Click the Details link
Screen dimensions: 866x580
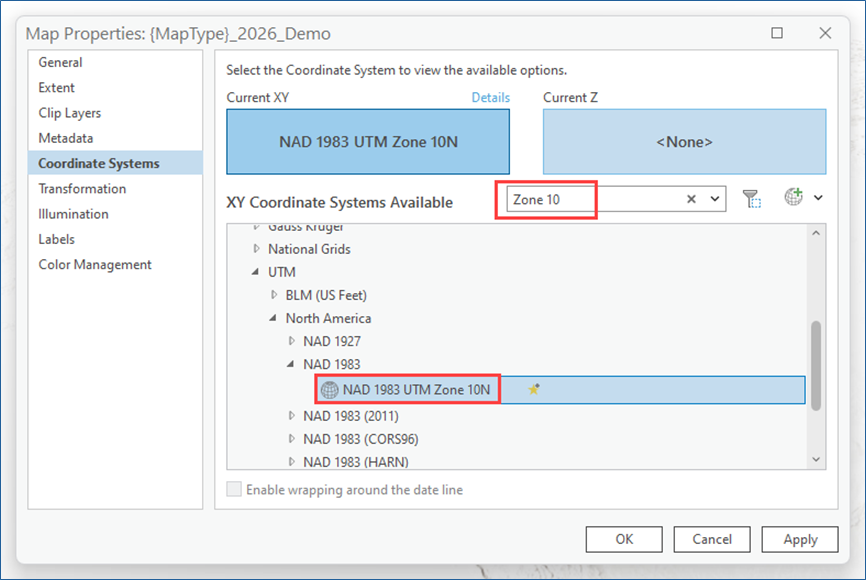pyautogui.click(x=490, y=98)
